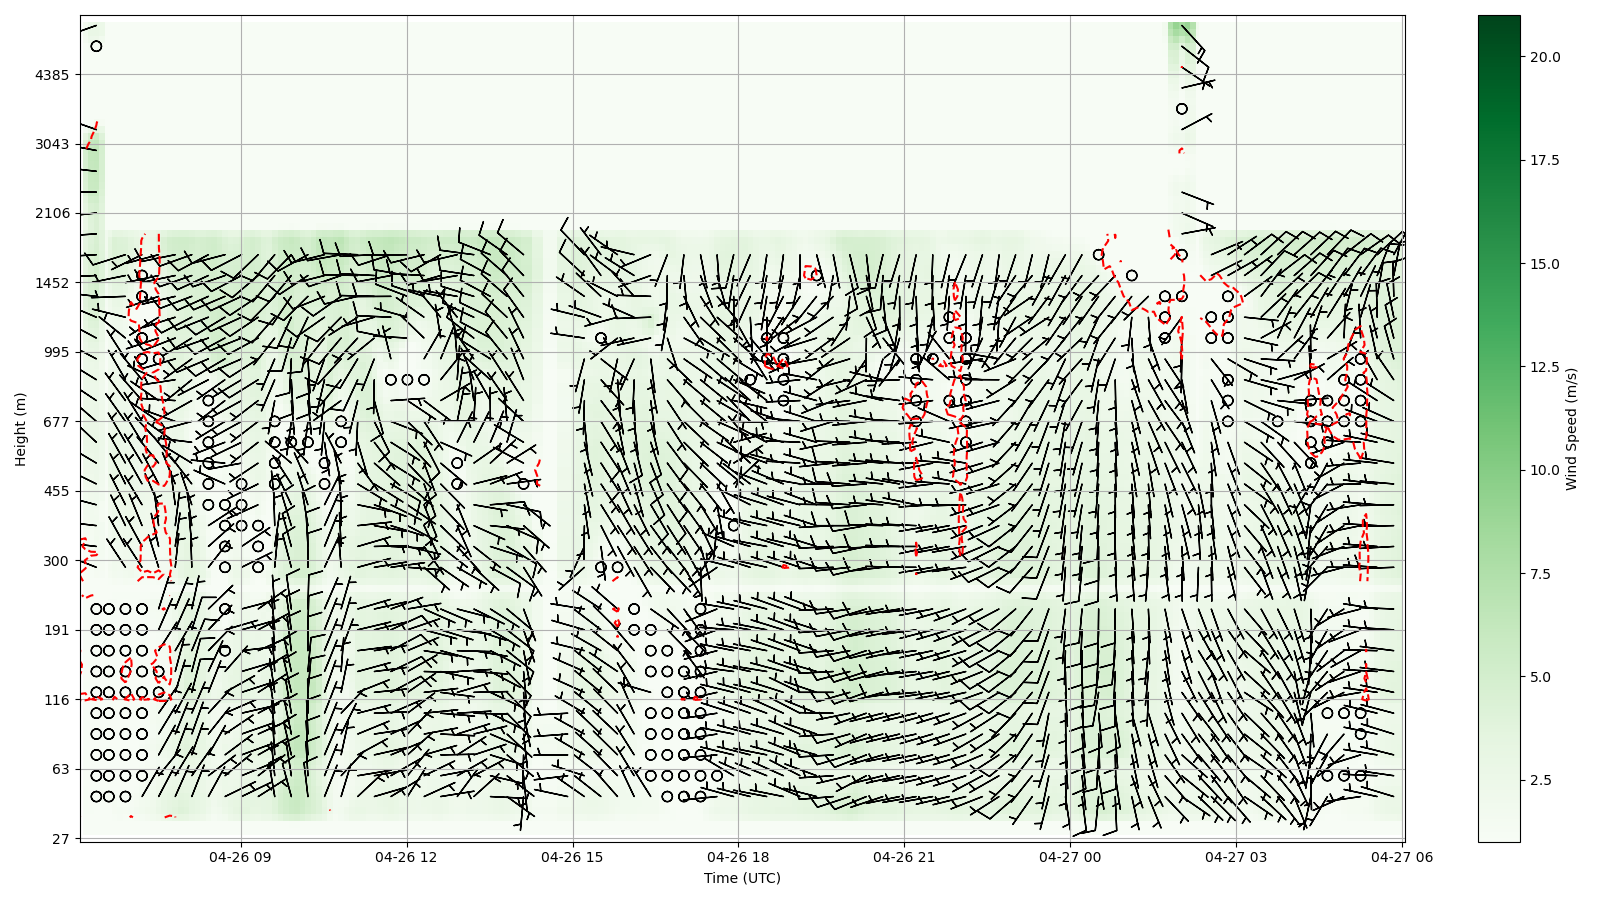The height and width of the screenshot is (900, 1600).
Task: Click the 04-27 00 tick label
Action: [x=1070, y=857]
